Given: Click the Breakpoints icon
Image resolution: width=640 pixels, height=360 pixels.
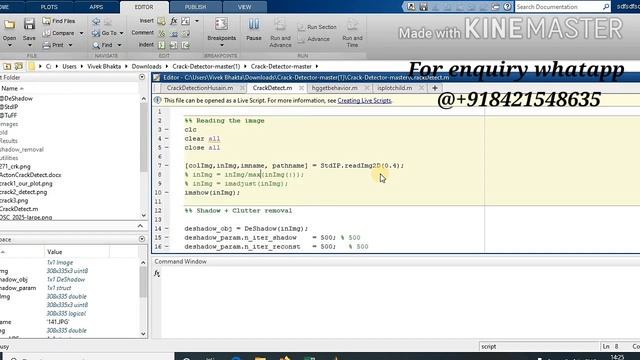Looking at the screenshot, I should point(221,24).
